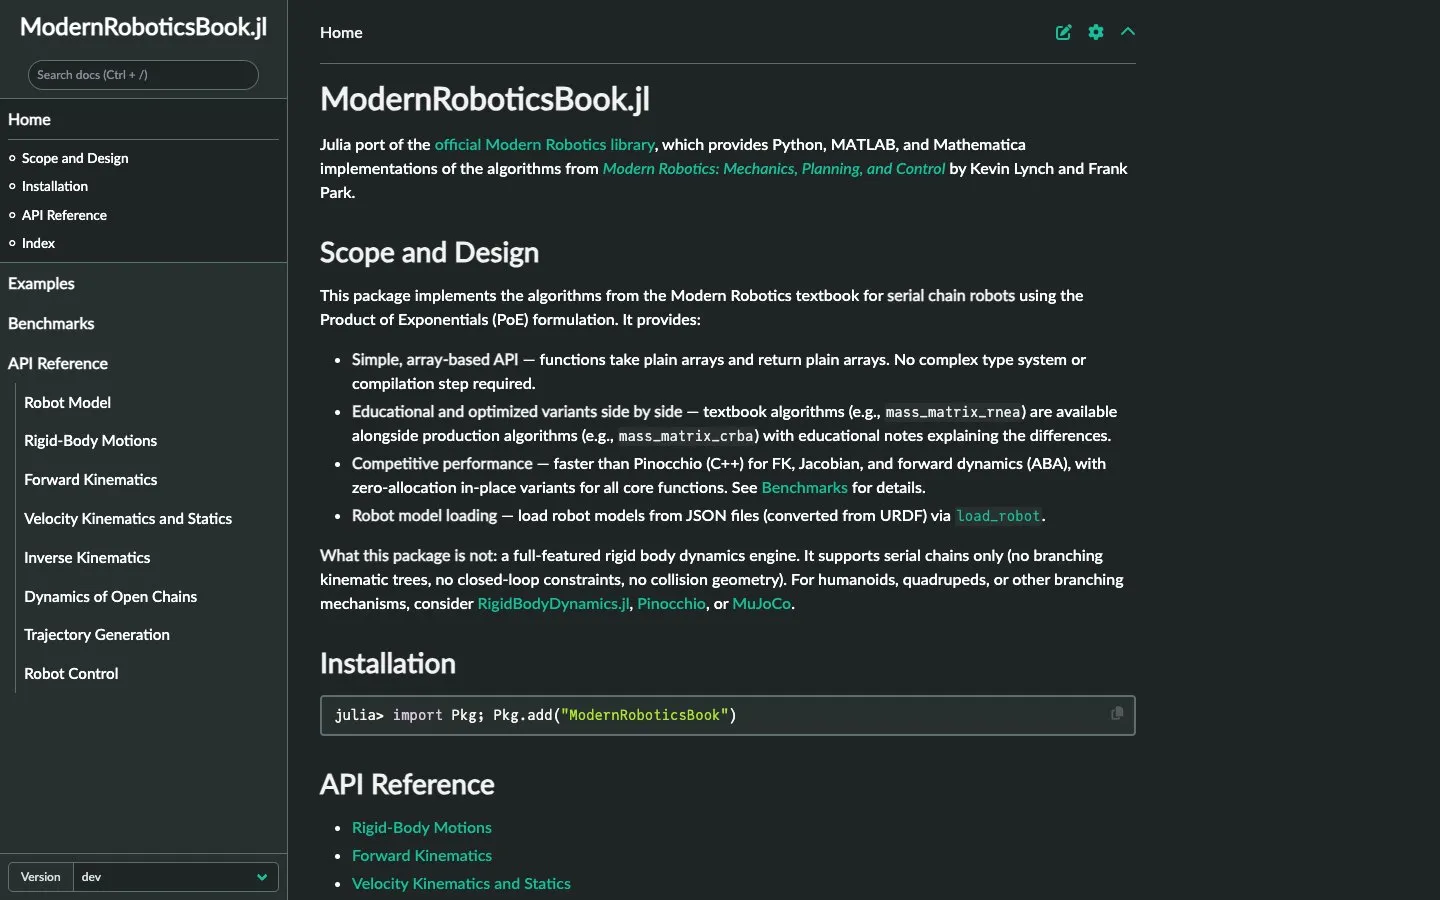
Task: Click the Home breadcrumb at top
Action: 341,32
